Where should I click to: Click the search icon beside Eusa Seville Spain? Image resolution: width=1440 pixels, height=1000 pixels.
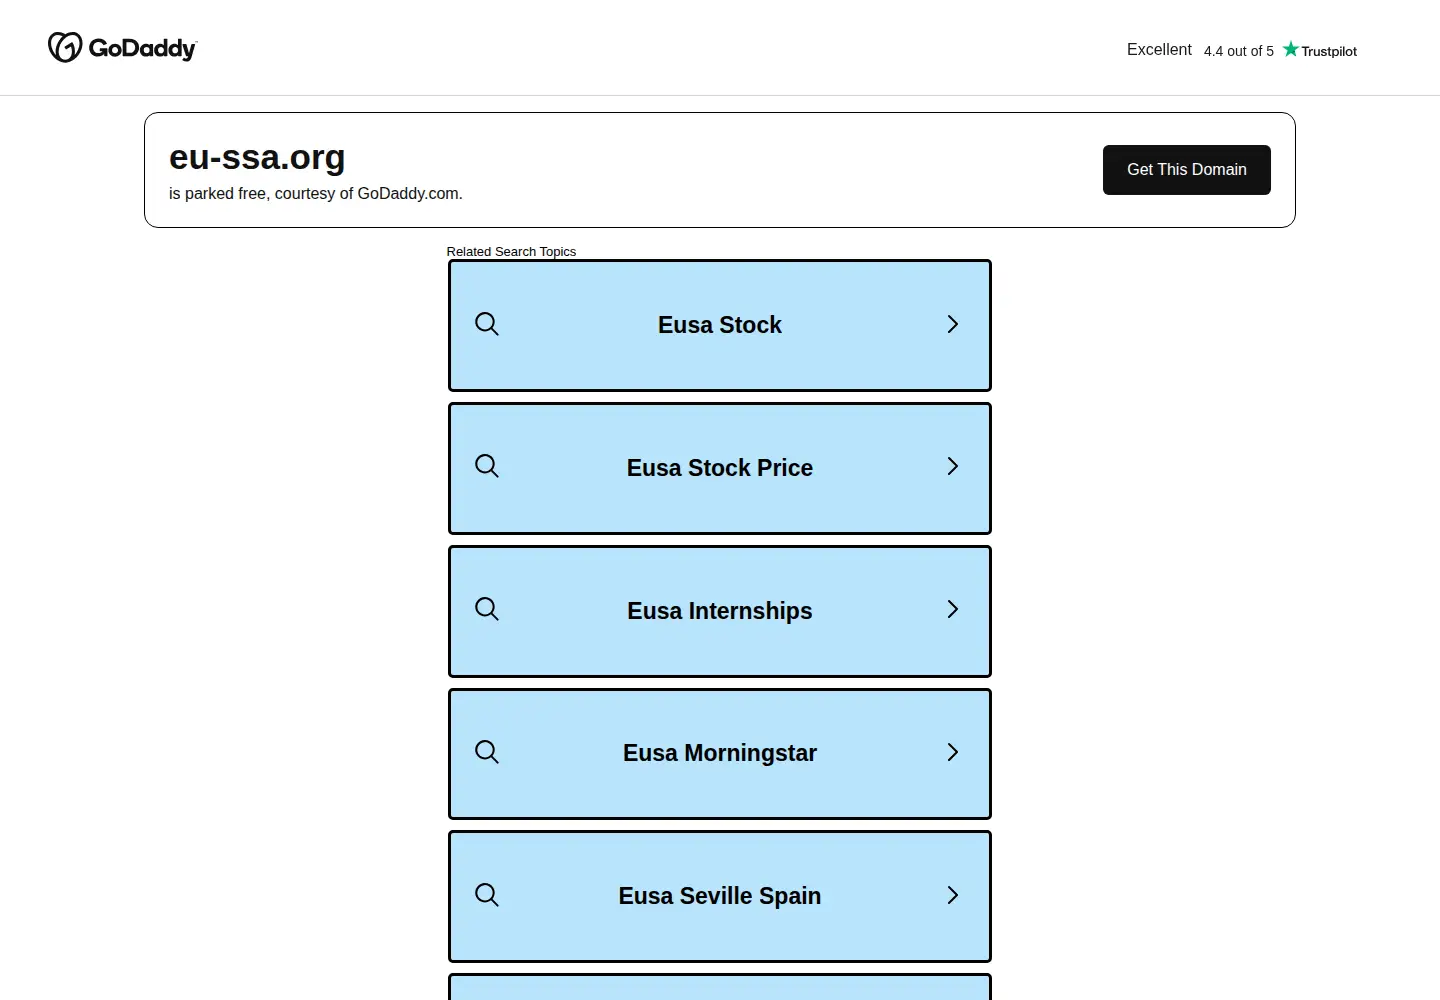pyautogui.click(x=487, y=895)
